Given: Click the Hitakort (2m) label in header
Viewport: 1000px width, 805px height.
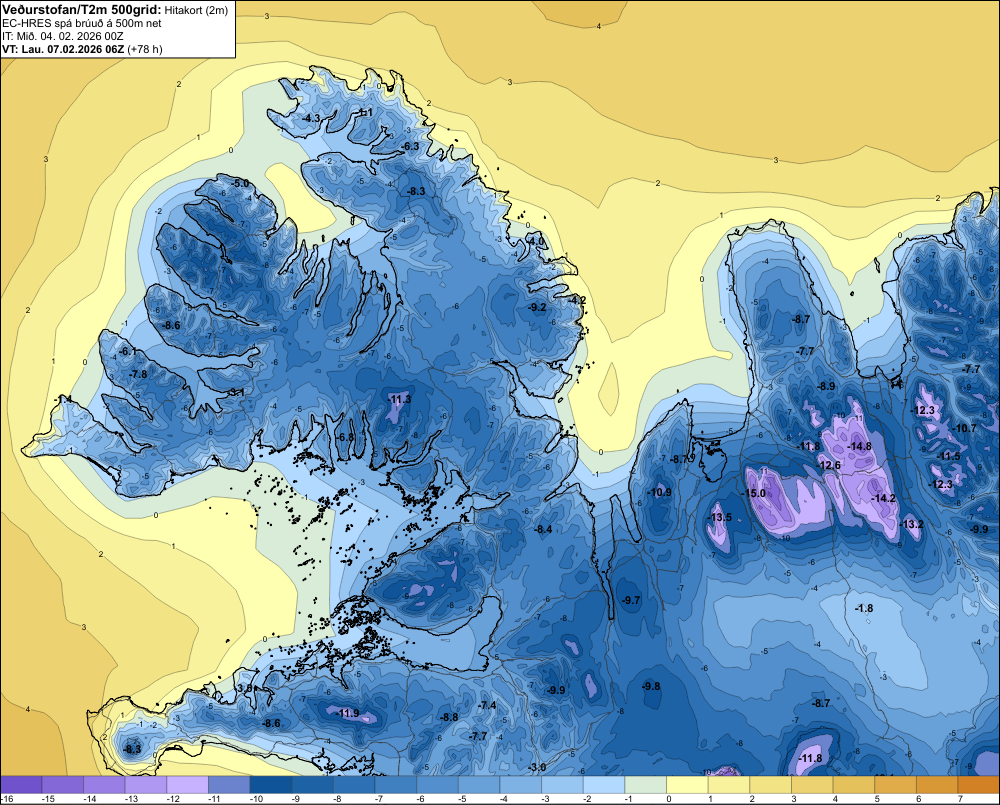Looking at the screenshot, I should pyautogui.click(x=196, y=10).
